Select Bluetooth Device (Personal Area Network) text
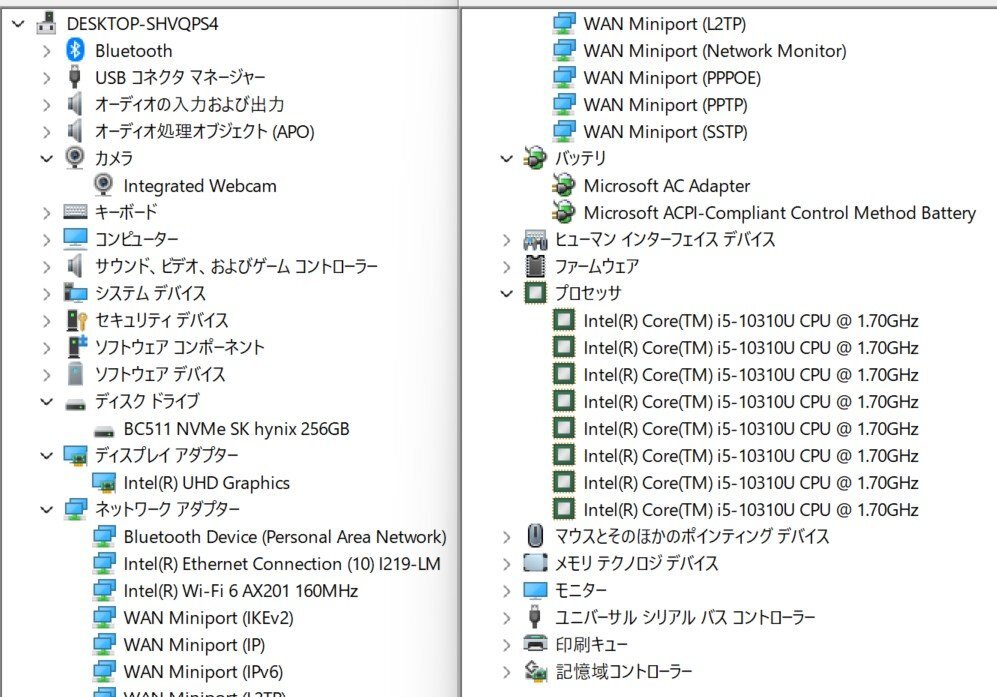Screen dimensions: 997x697 [x=285, y=537]
